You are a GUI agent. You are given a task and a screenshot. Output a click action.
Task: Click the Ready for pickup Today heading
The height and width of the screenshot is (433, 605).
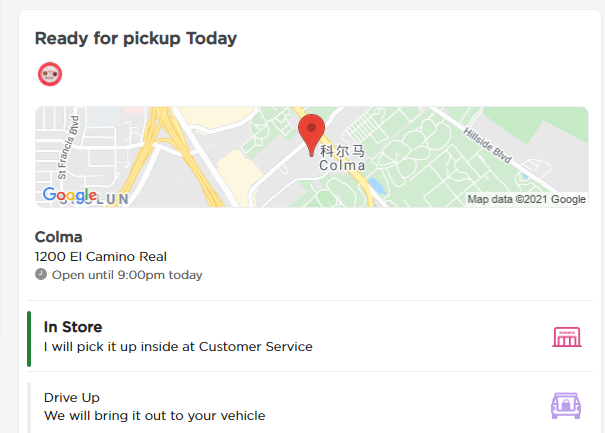(x=136, y=39)
